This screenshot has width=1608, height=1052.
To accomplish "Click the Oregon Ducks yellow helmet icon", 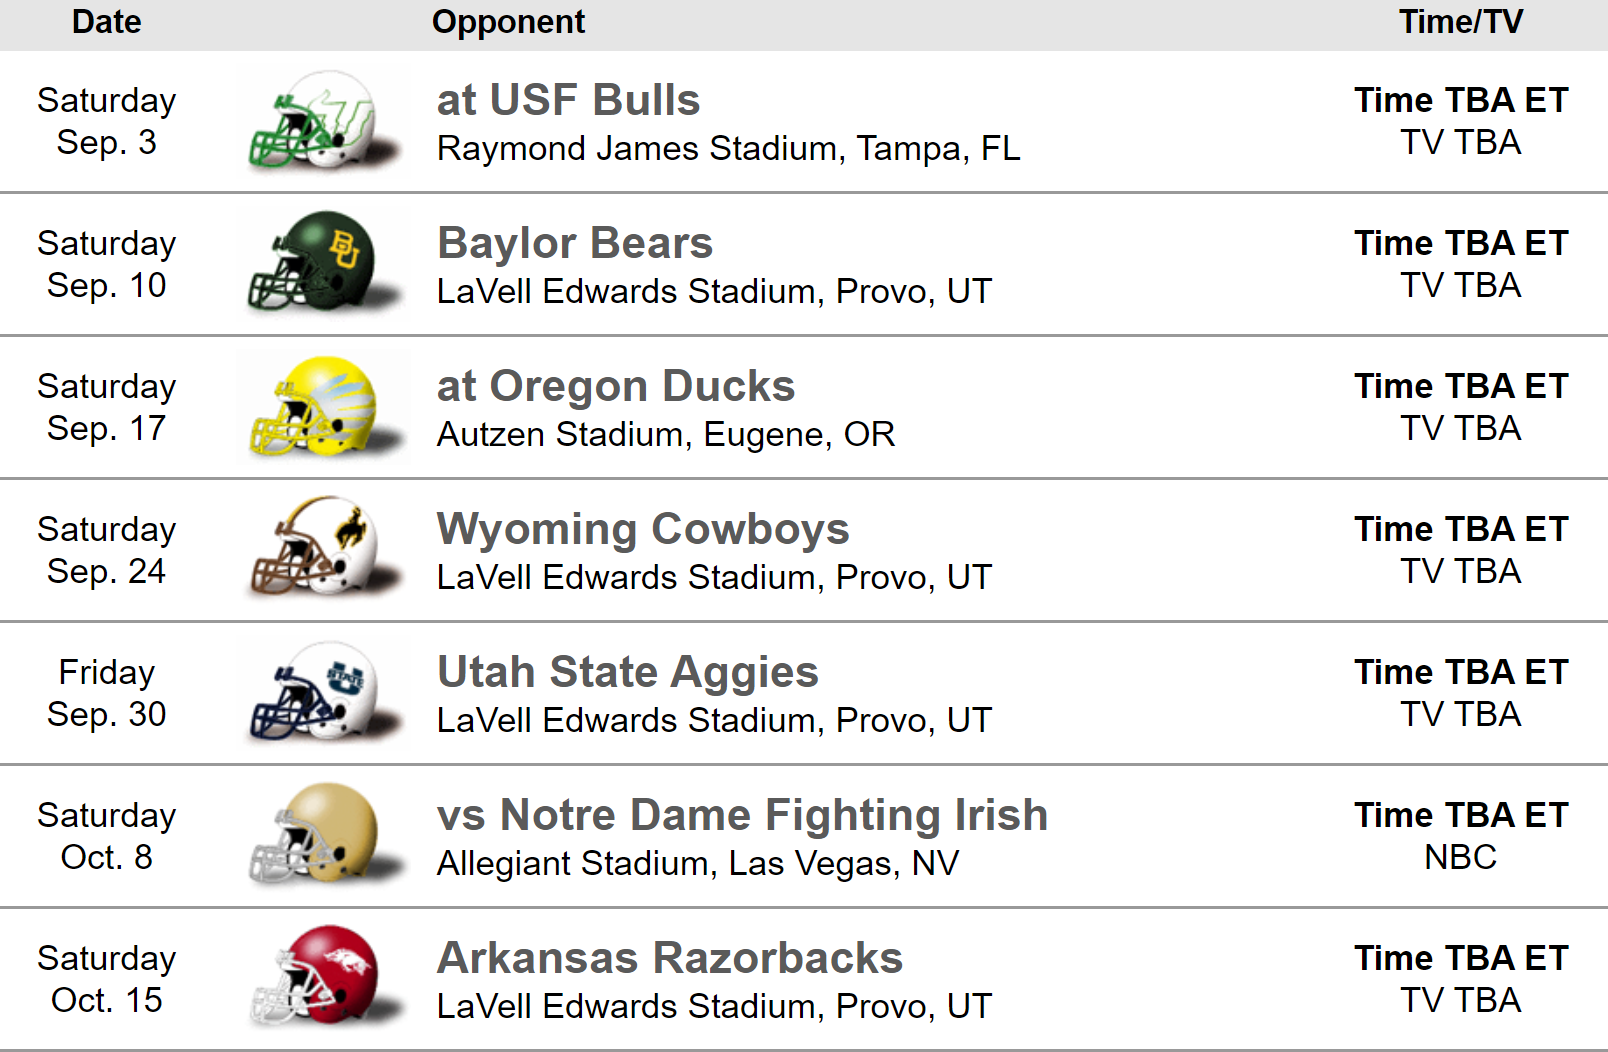I will point(322,407).
